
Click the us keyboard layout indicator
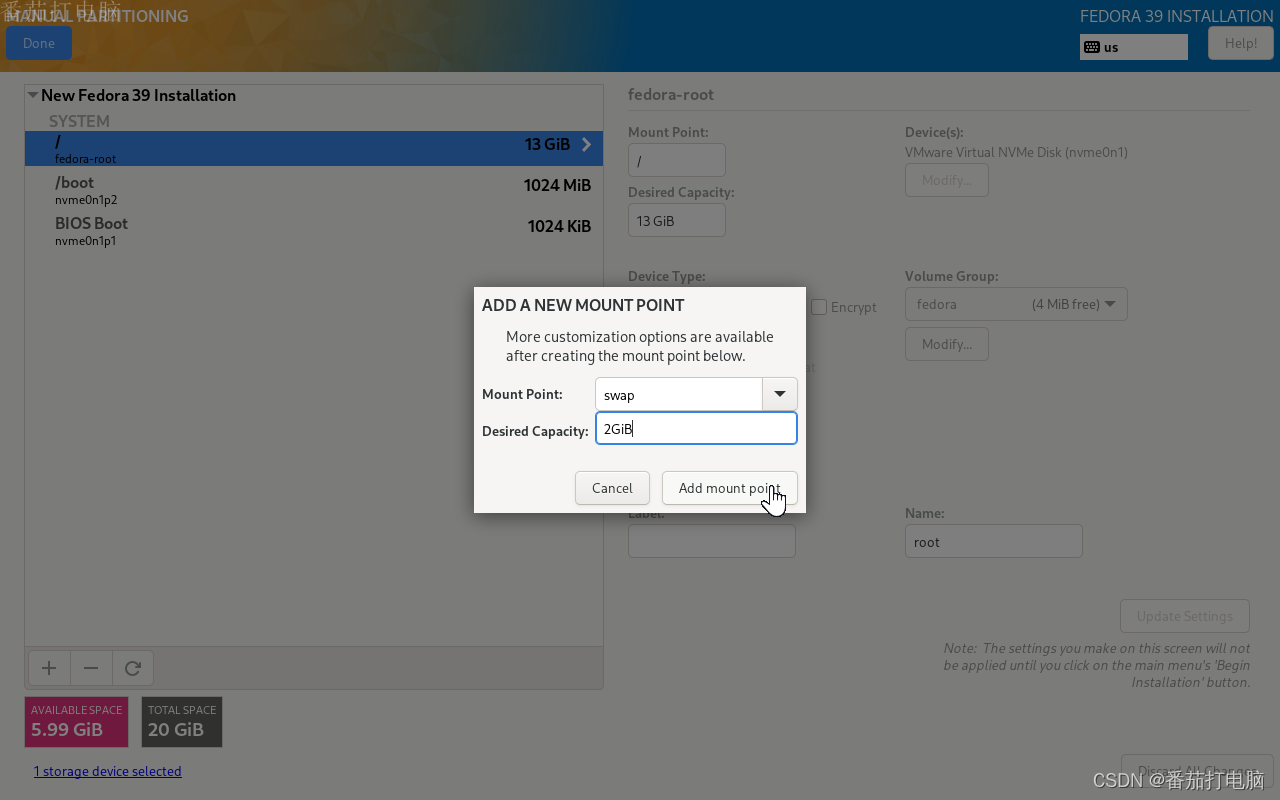pos(1134,47)
